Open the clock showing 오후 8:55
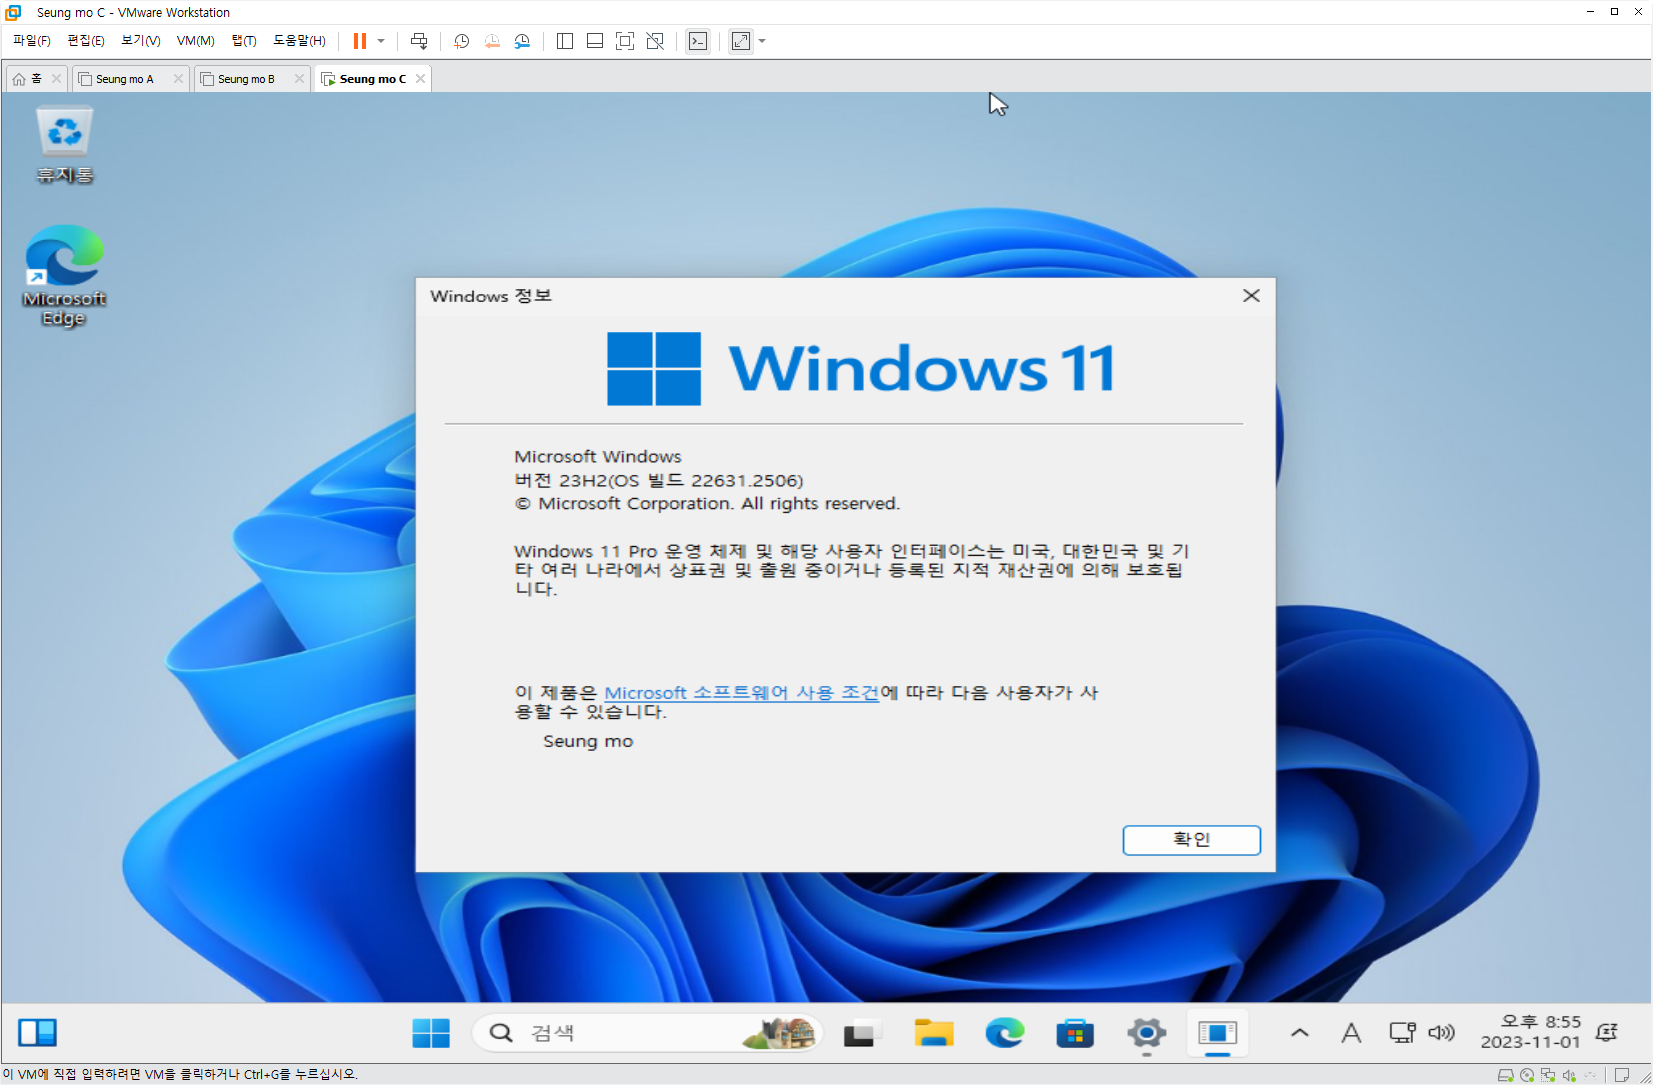This screenshot has height=1085, width=1653. 1531,1032
